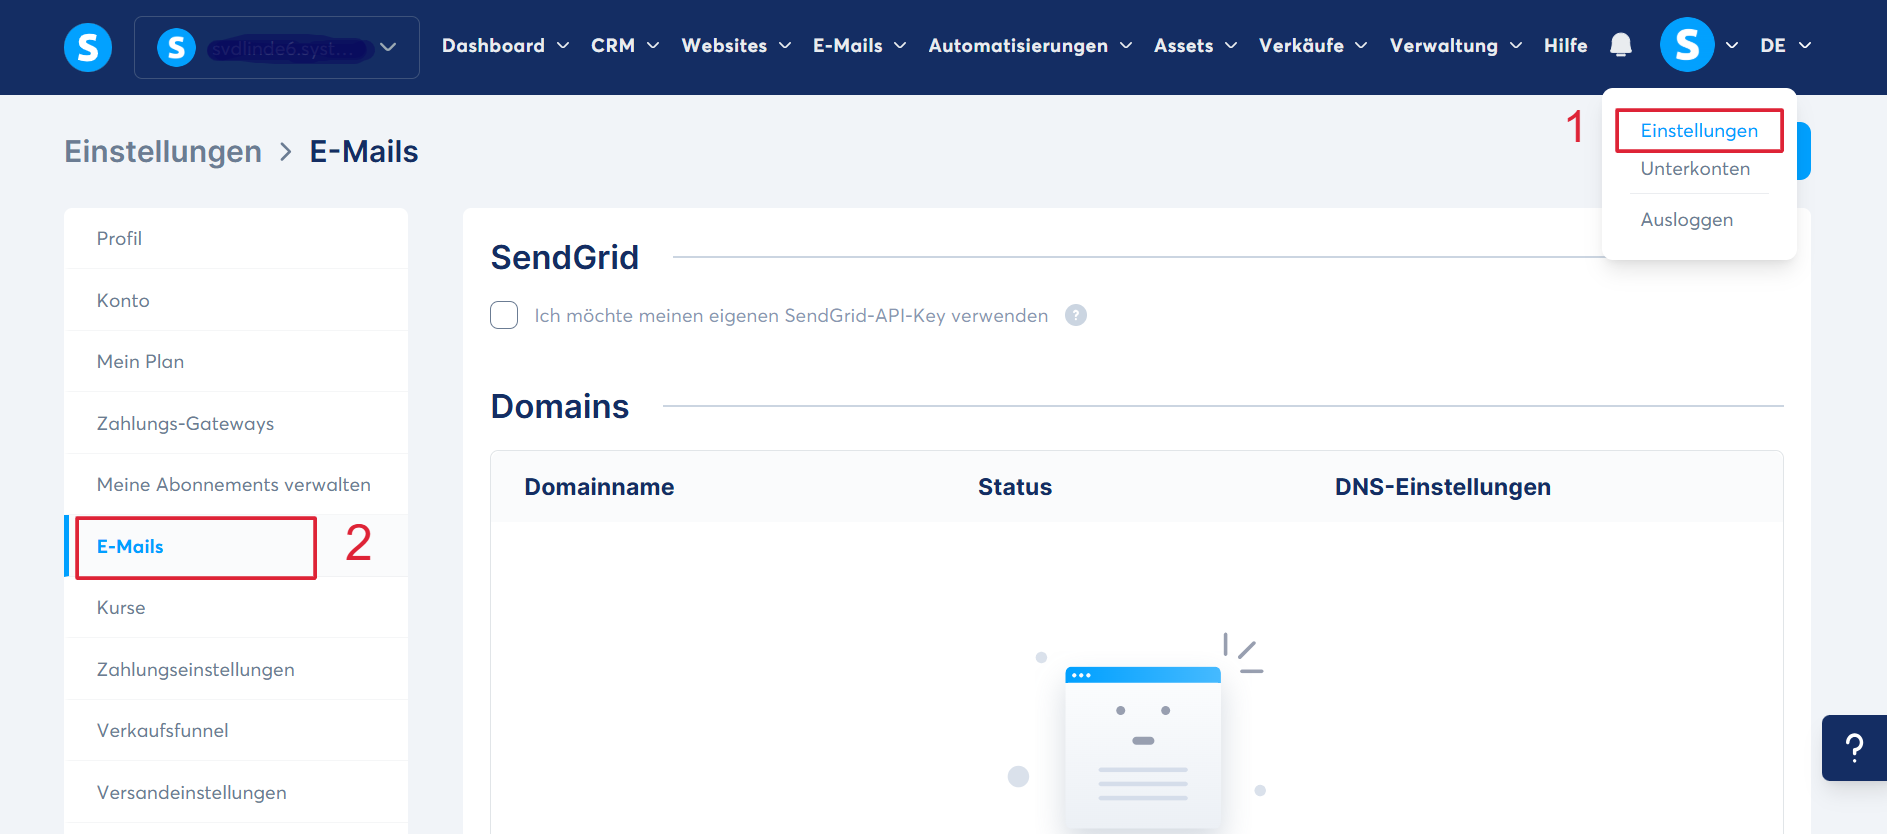Viewport: 1887px width, 834px height.
Task: Enable own SendGrid API key checkbox
Action: [x=504, y=315]
